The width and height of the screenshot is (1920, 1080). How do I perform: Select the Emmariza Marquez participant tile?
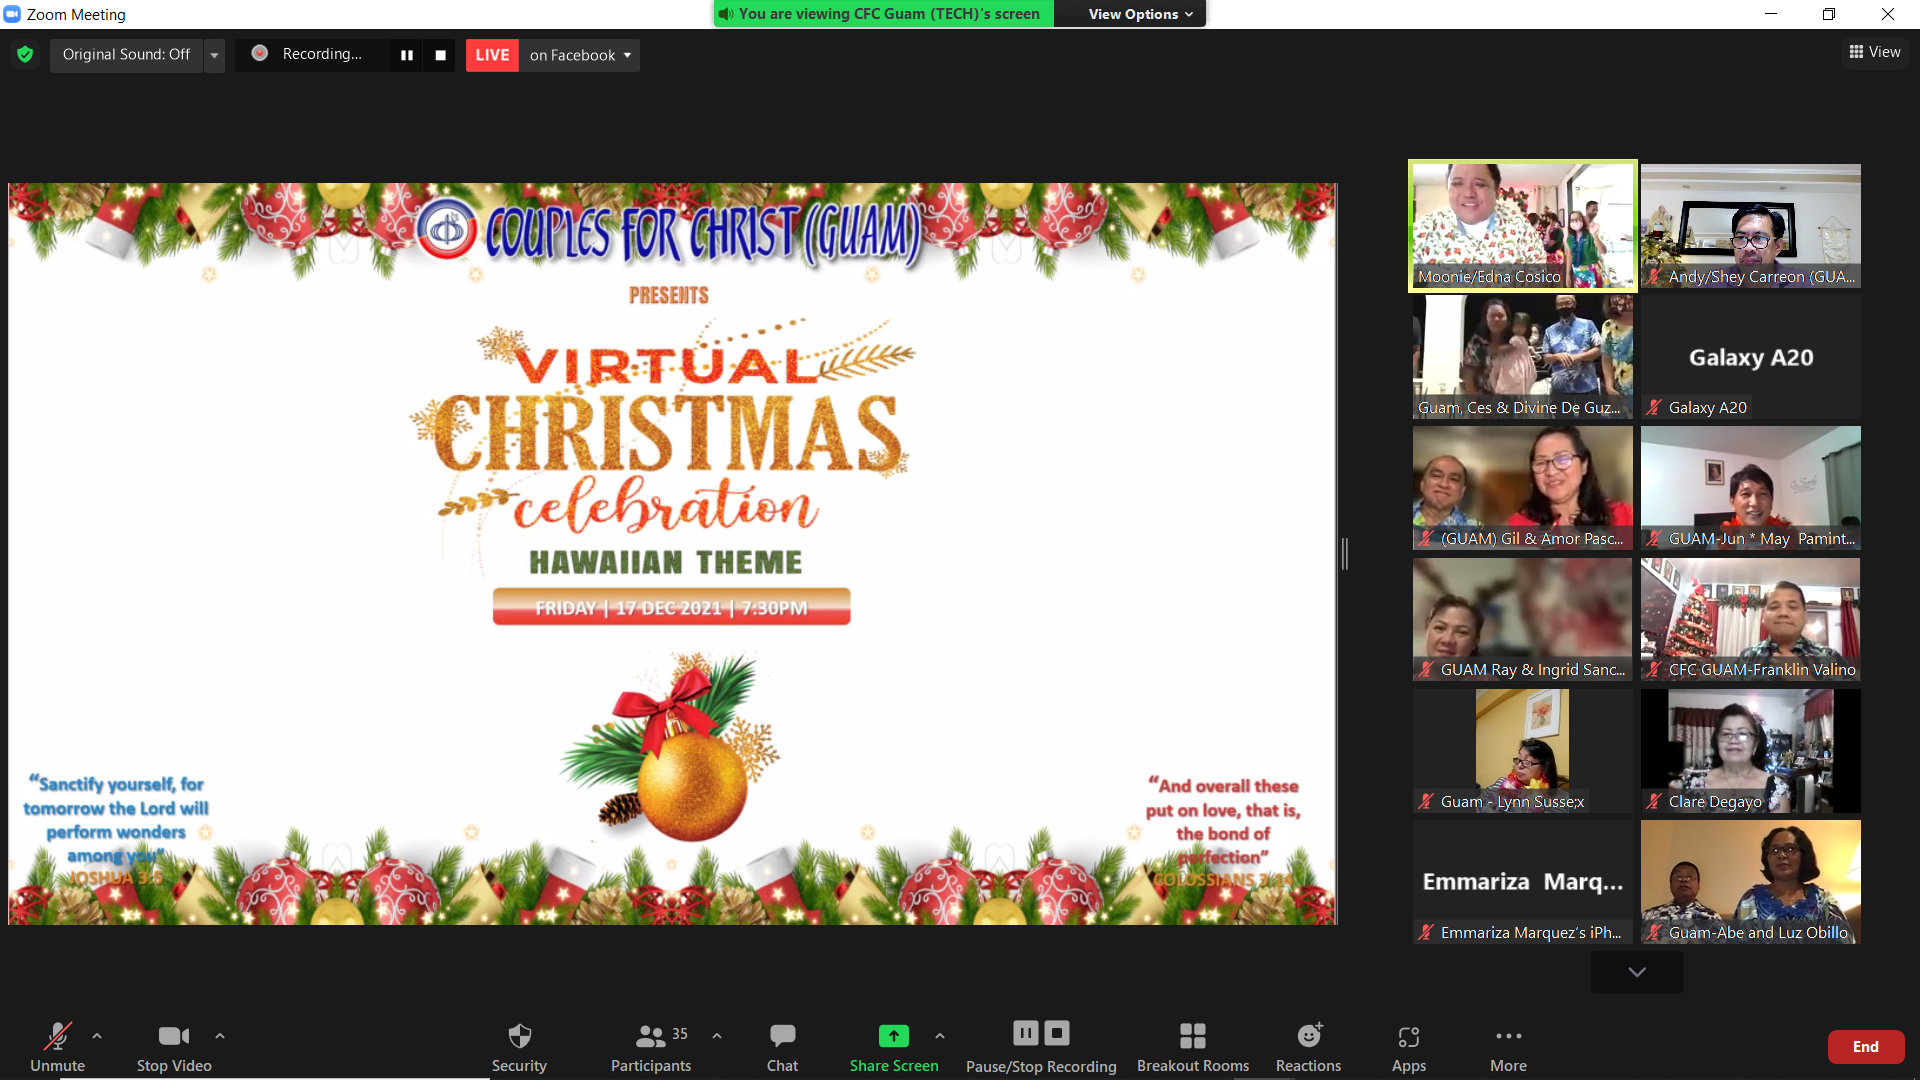coord(1522,882)
